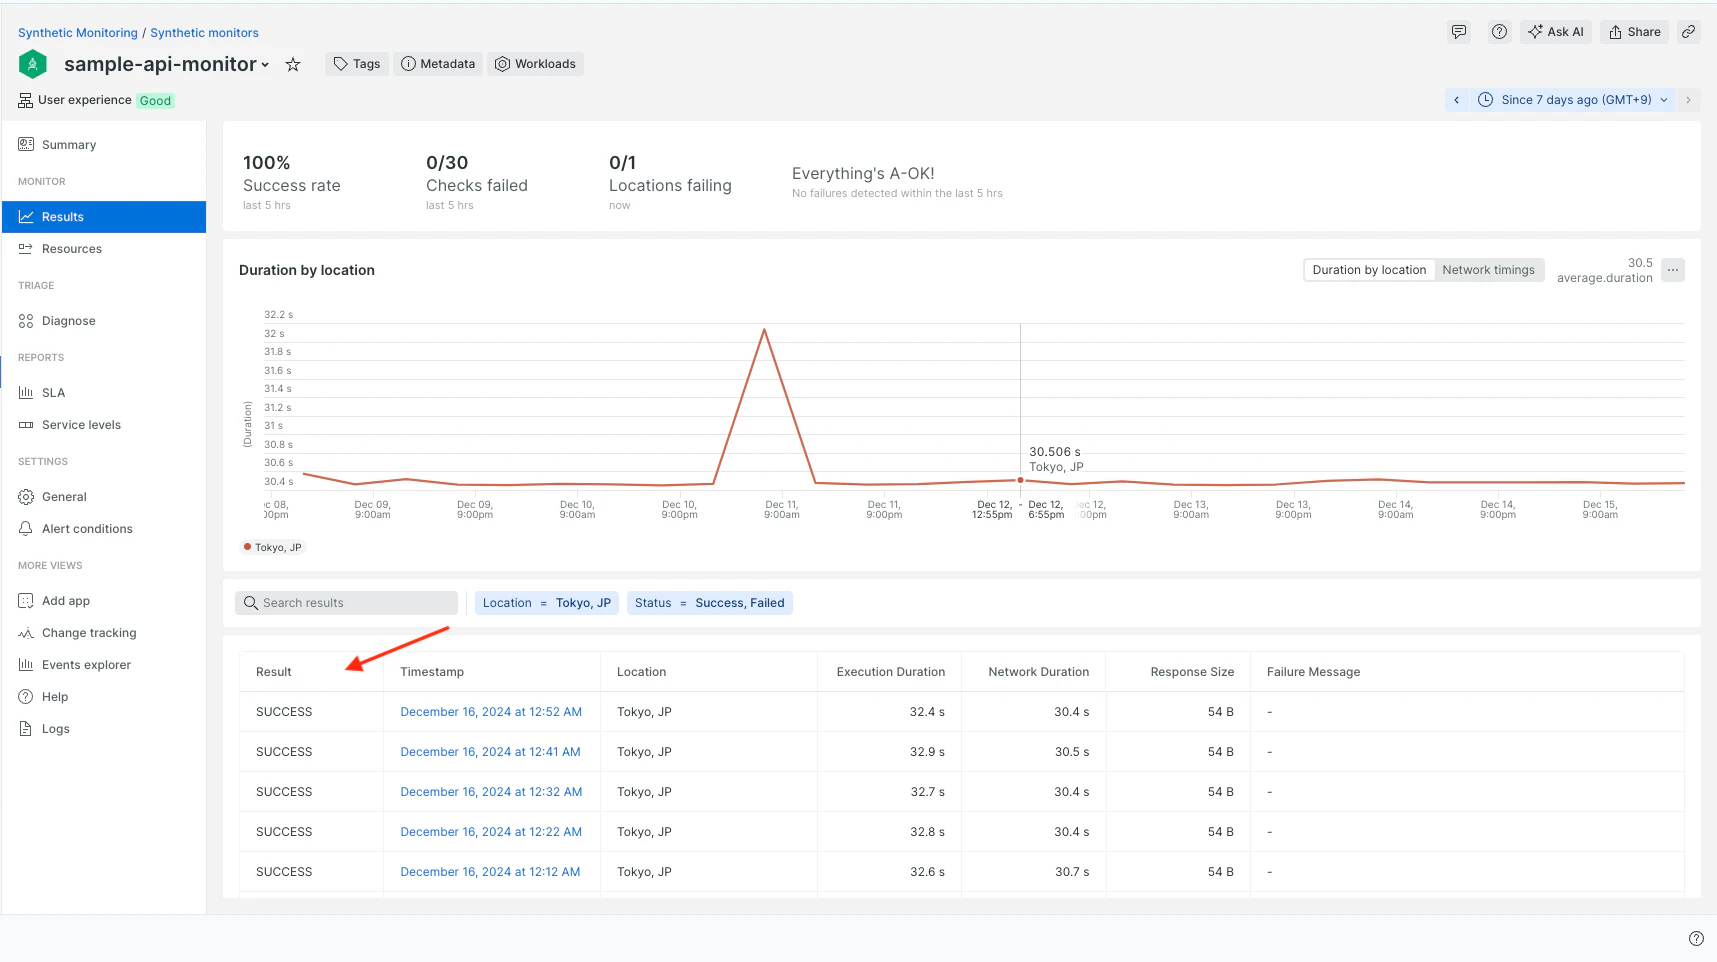This screenshot has width=1717, height=962.
Task: Click the bottom-right help circle icon
Action: point(1696,938)
